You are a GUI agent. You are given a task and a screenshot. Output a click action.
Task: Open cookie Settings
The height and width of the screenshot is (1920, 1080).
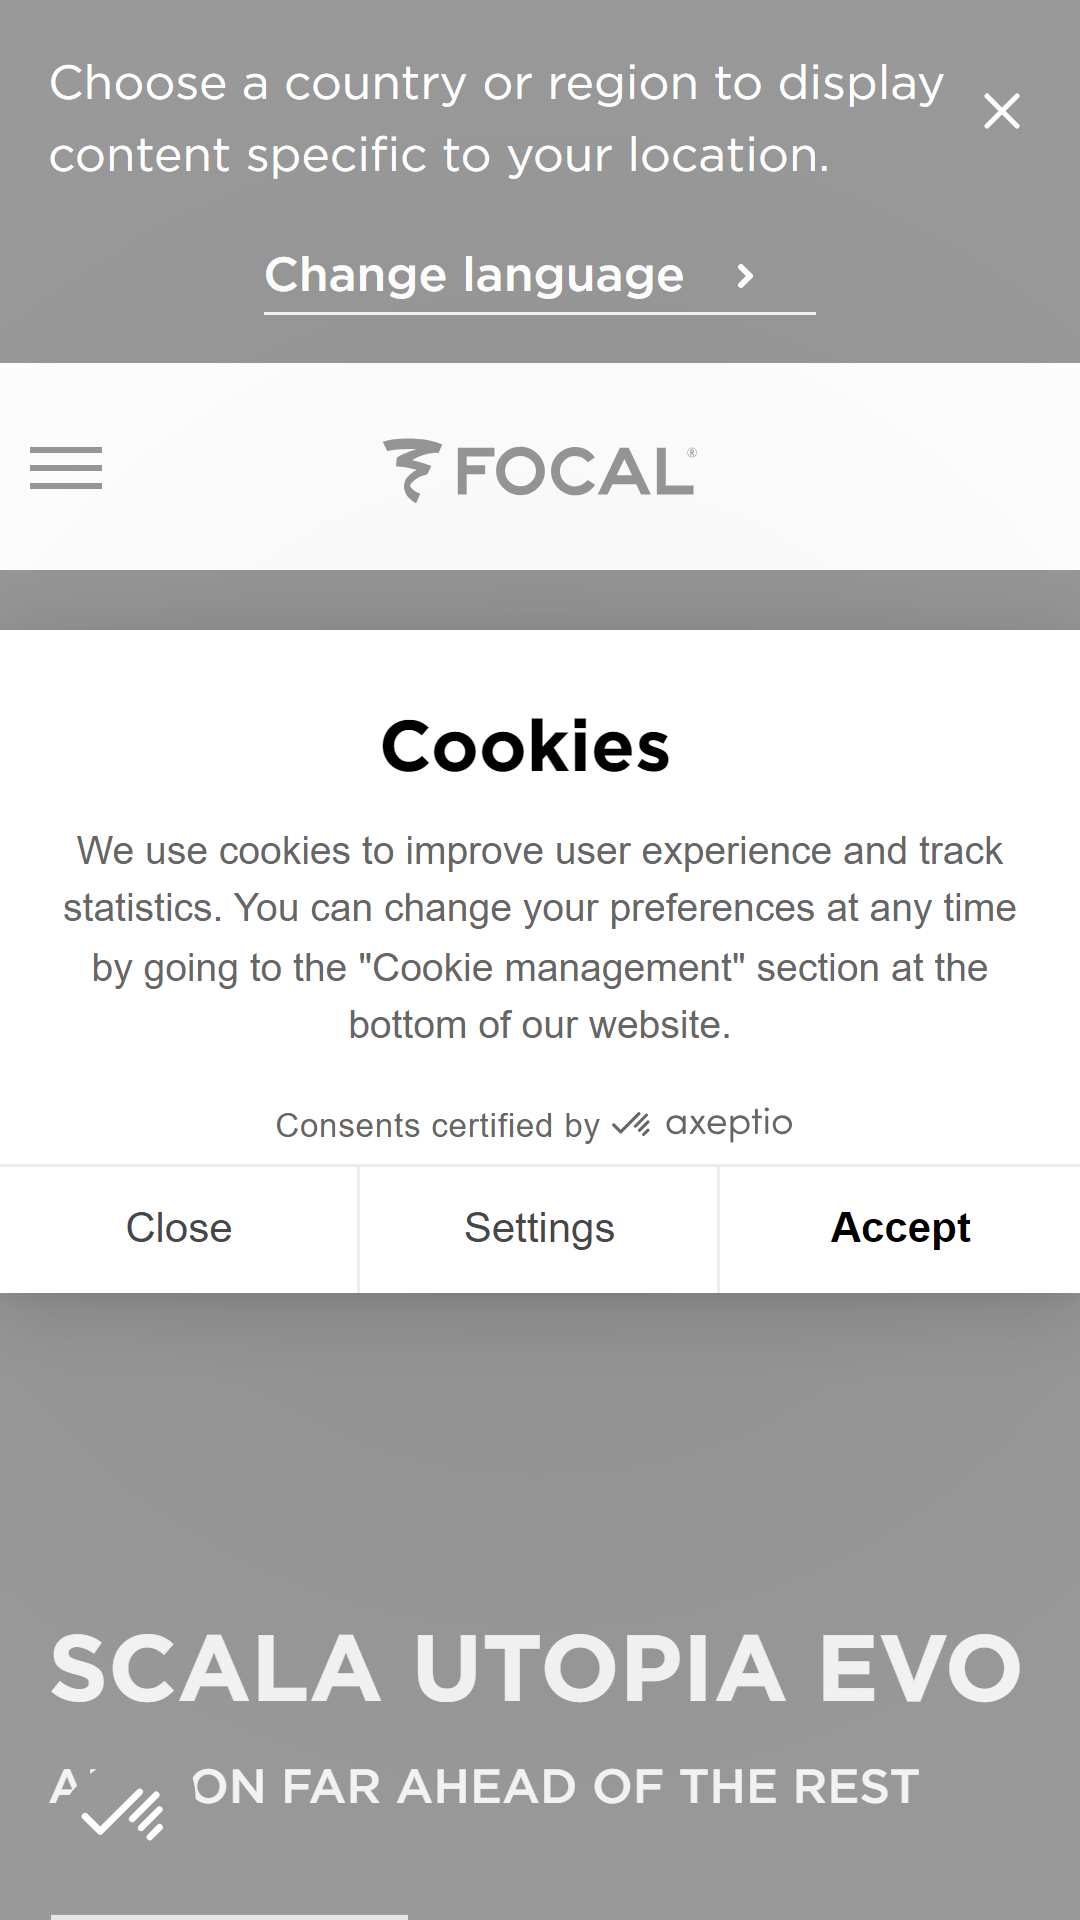pos(539,1228)
